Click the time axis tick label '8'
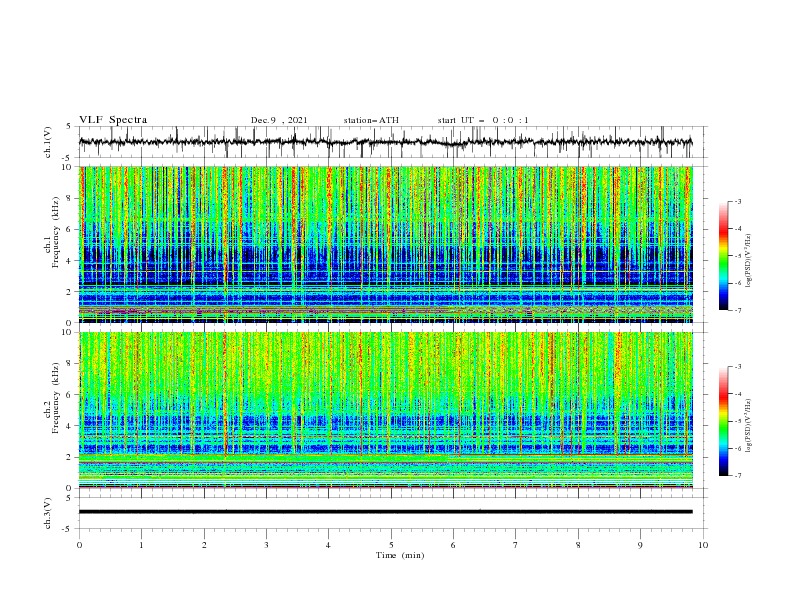Image resolution: width=792 pixels, height=612 pixels. [578, 545]
